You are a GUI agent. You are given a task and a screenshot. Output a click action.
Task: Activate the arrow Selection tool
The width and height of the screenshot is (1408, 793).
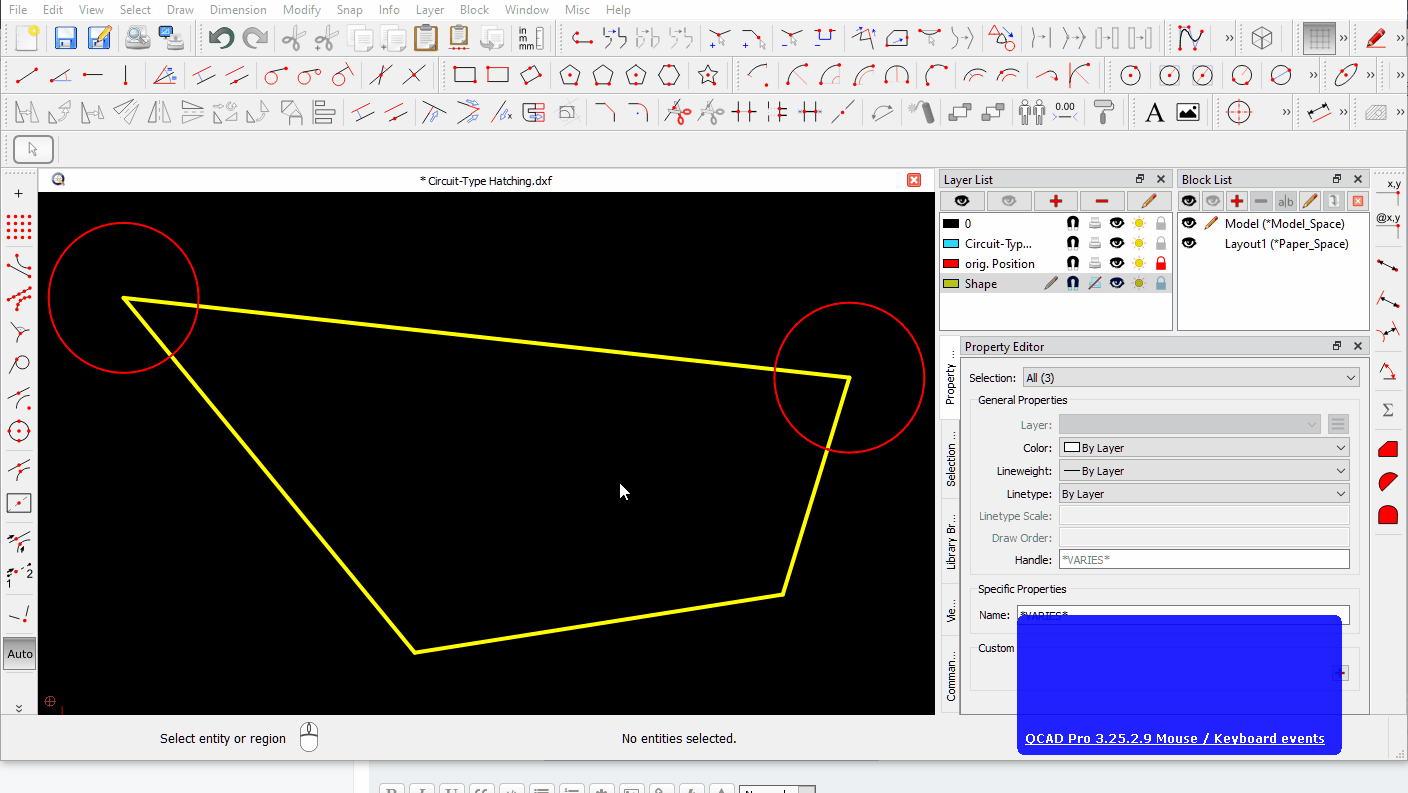coord(33,148)
